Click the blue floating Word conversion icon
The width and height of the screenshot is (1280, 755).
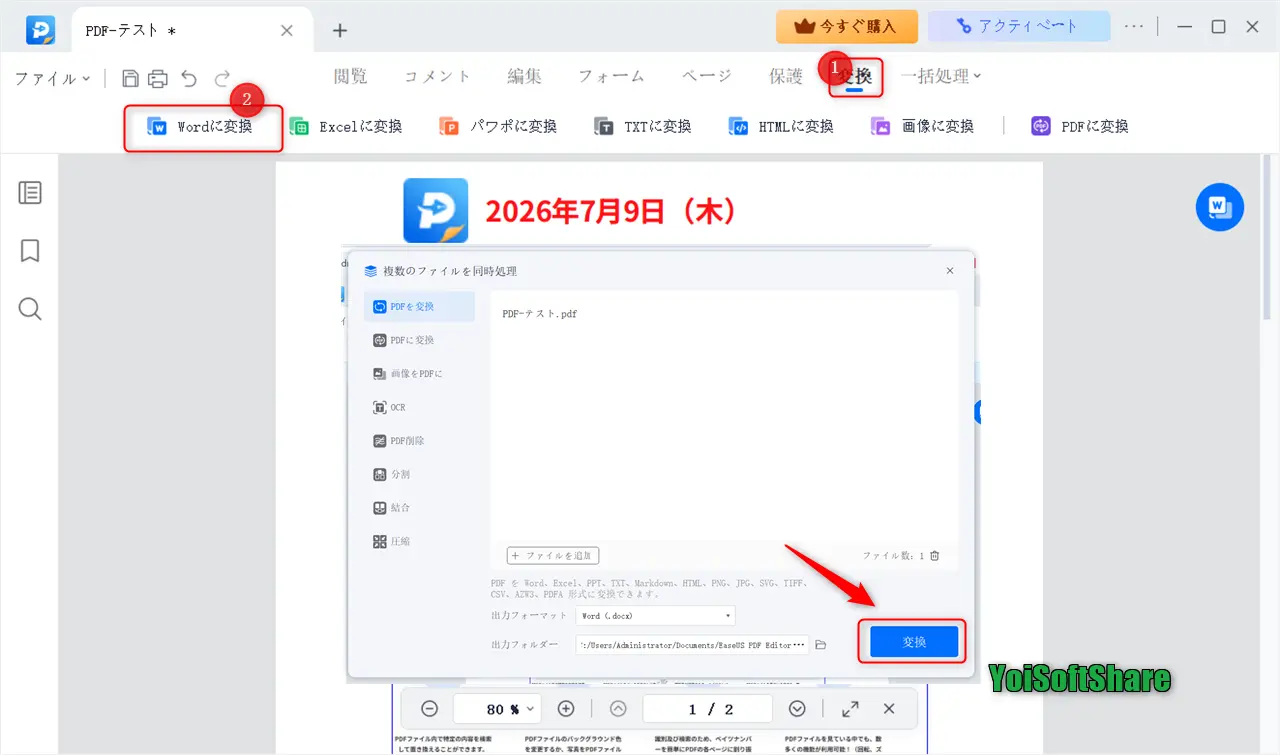[1220, 208]
